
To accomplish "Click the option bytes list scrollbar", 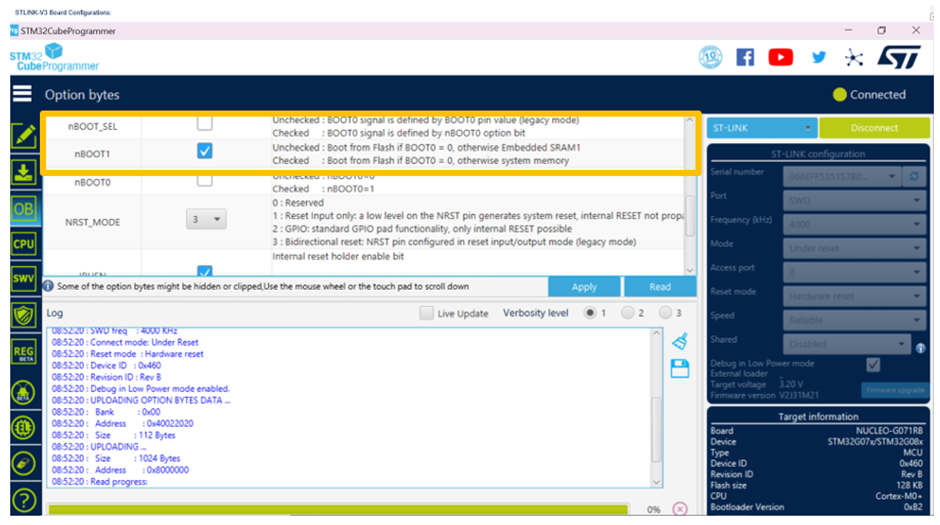I will (x=690, y=216).
